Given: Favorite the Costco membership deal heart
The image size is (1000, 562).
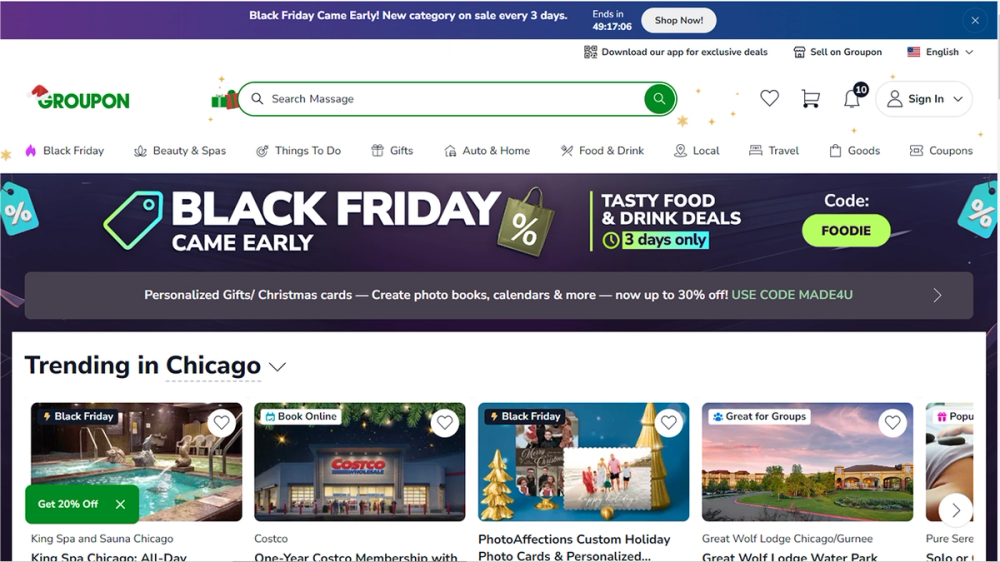Looking at the screenshot, I should point(445,422).
